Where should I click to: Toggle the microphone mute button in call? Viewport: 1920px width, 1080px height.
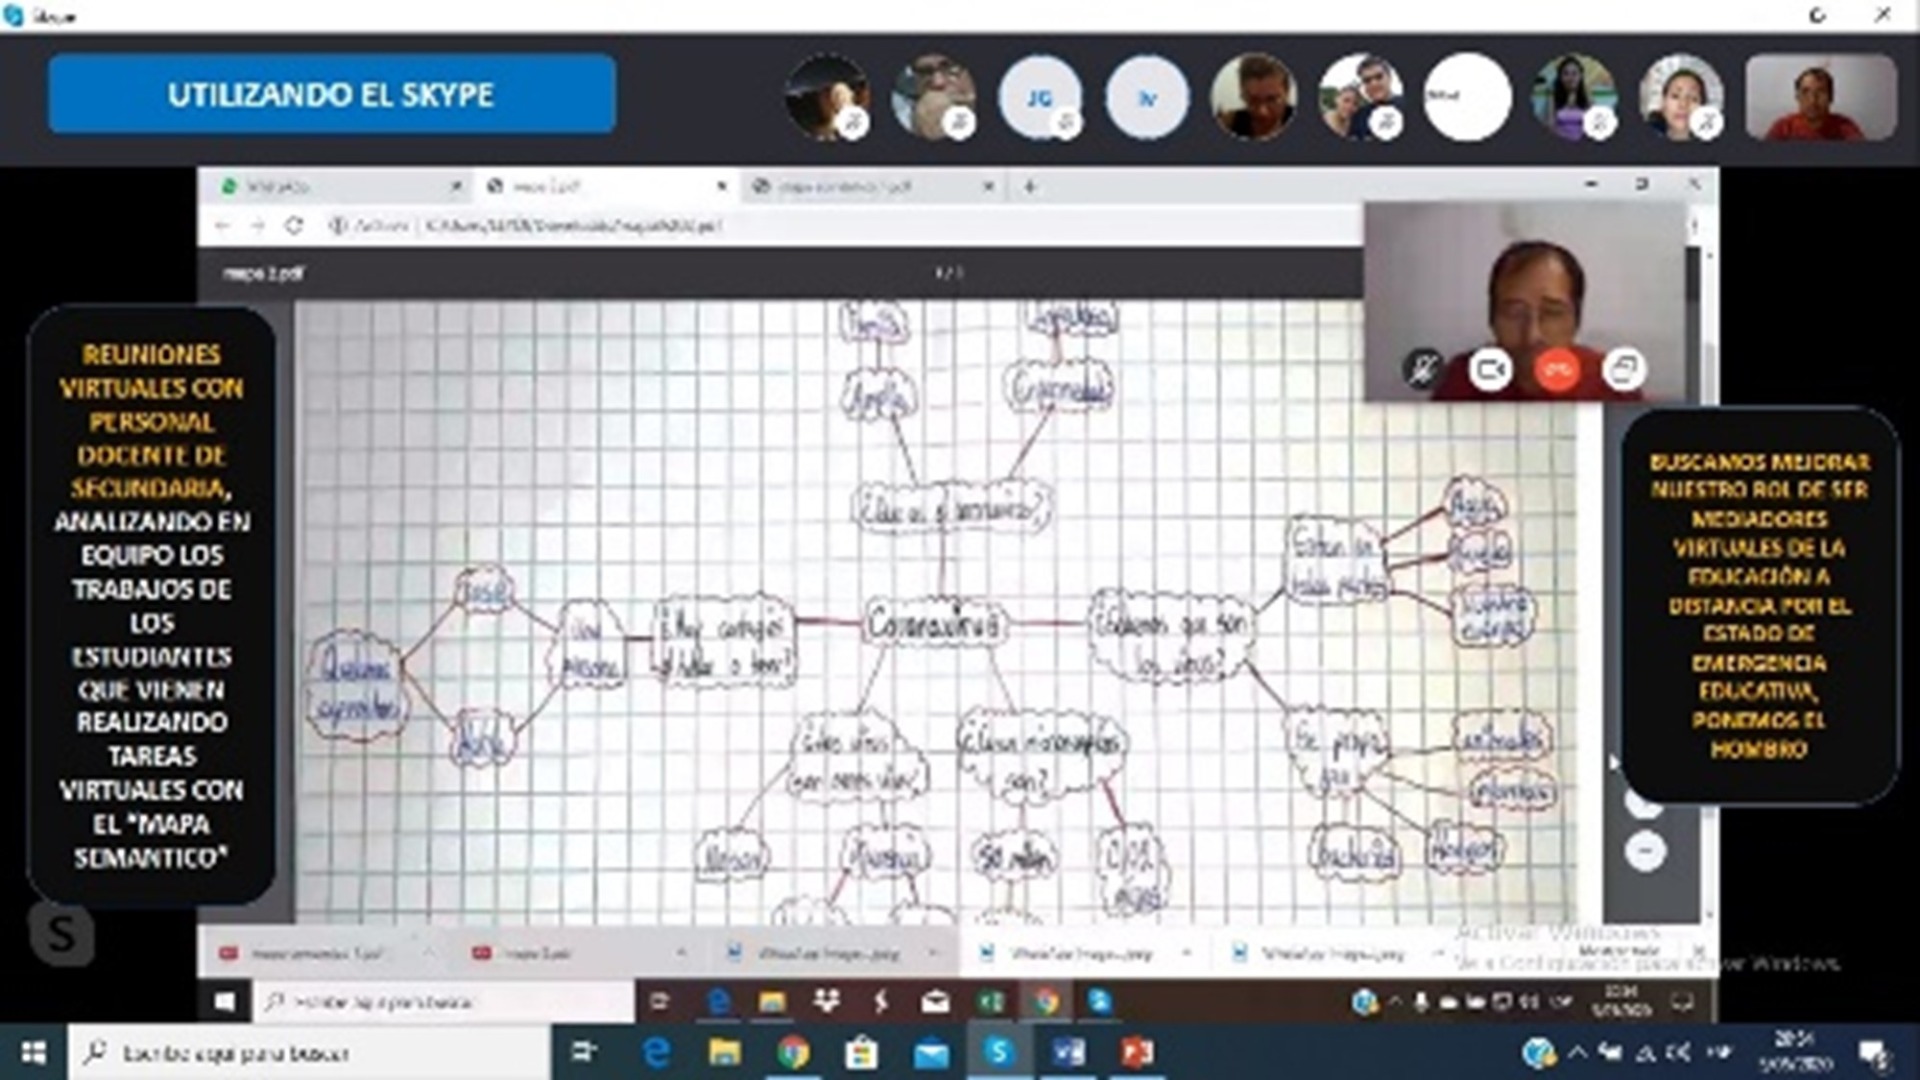[x=1423, y=370]
